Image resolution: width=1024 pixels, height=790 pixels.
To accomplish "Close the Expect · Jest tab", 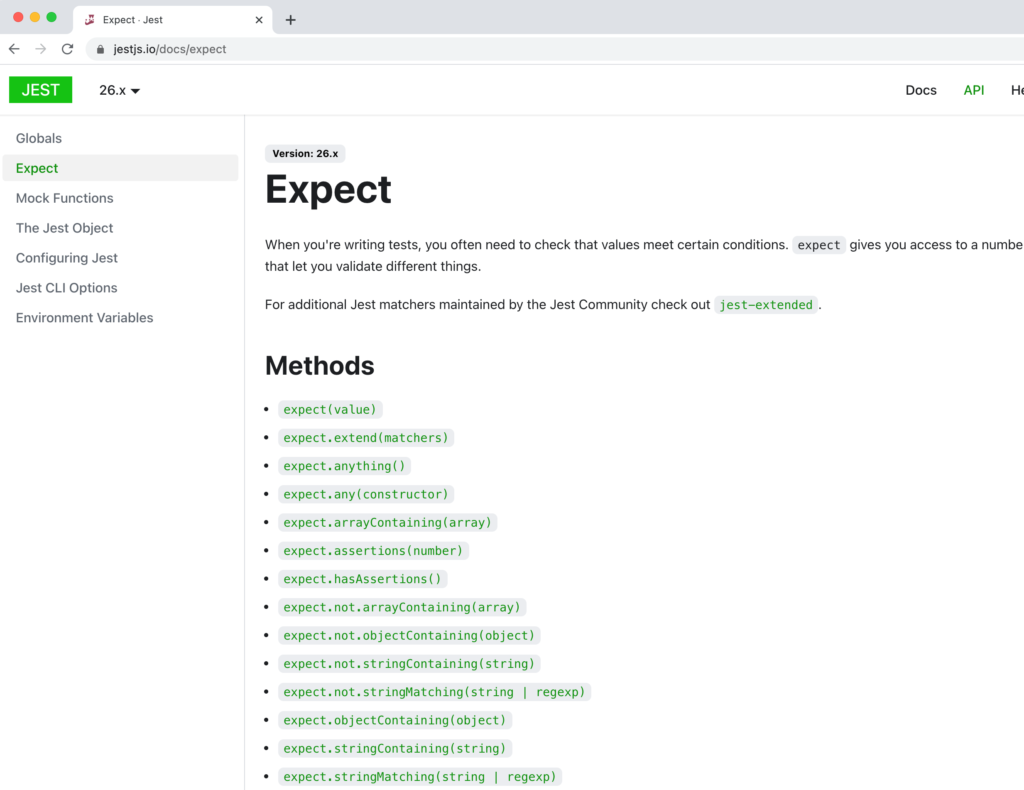I will point(259,20).
